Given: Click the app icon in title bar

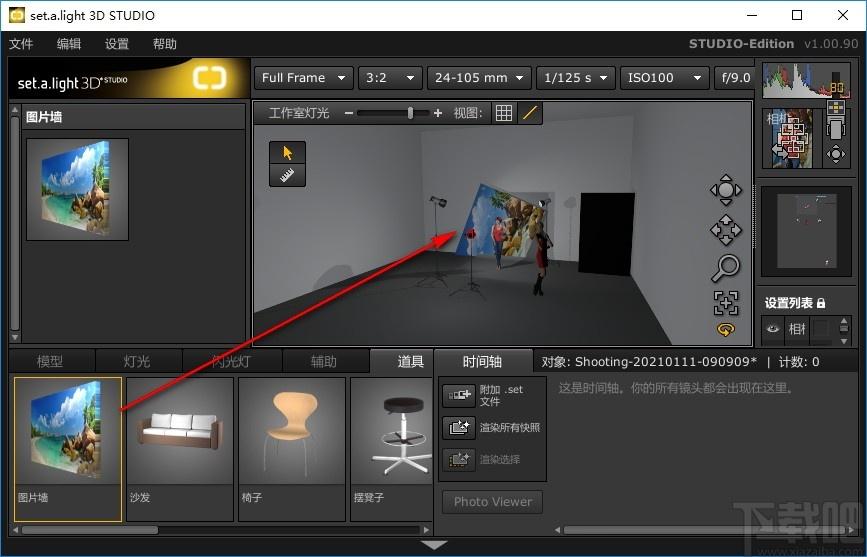Looking at the screenshot, I should [17, 15].
